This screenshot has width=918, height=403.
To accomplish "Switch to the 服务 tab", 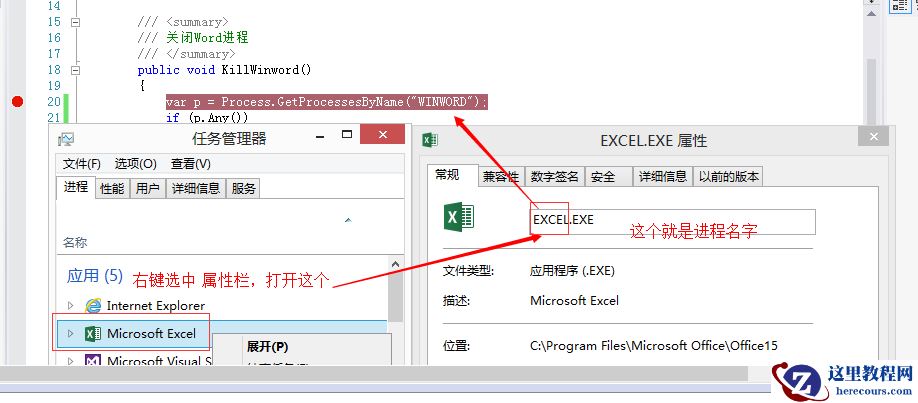I will [x=244, y=188].
